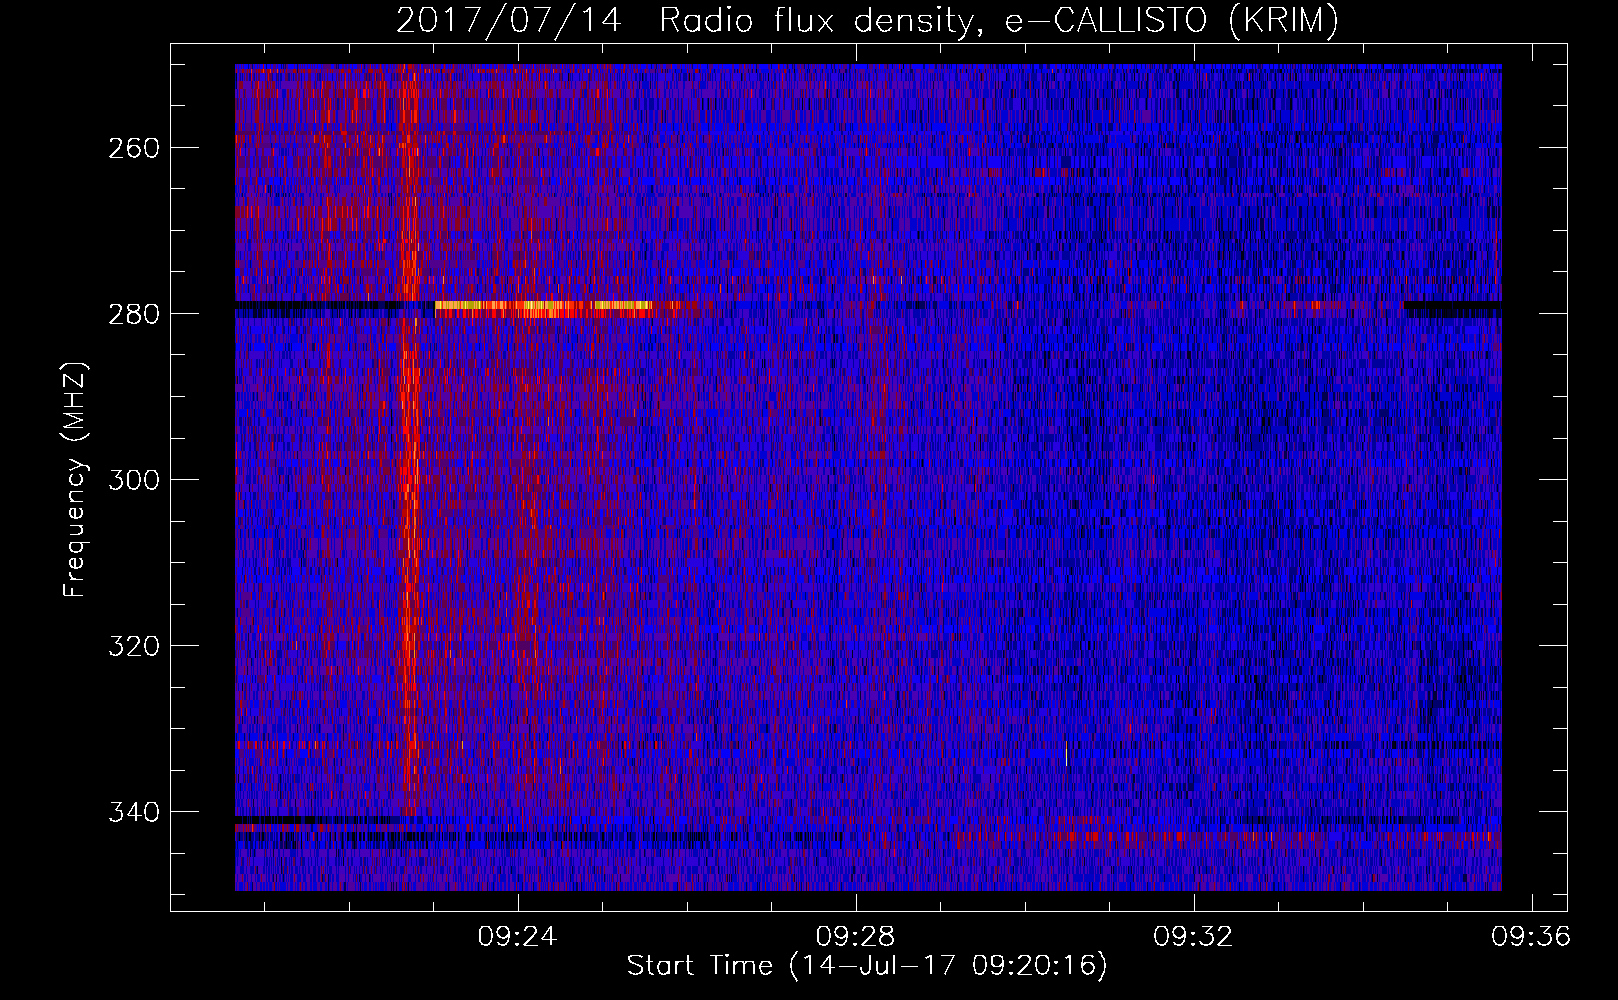Screen dimensions: 1618x1000
Task: Click the small white spike near 09:30
Action: (x=1066, y=754)
